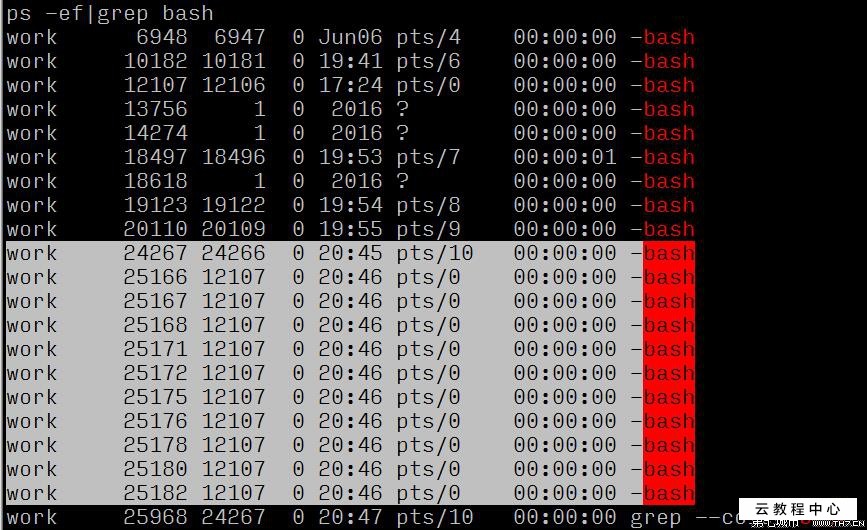Select PID 25168 in highlighted block

click(155, 325)
